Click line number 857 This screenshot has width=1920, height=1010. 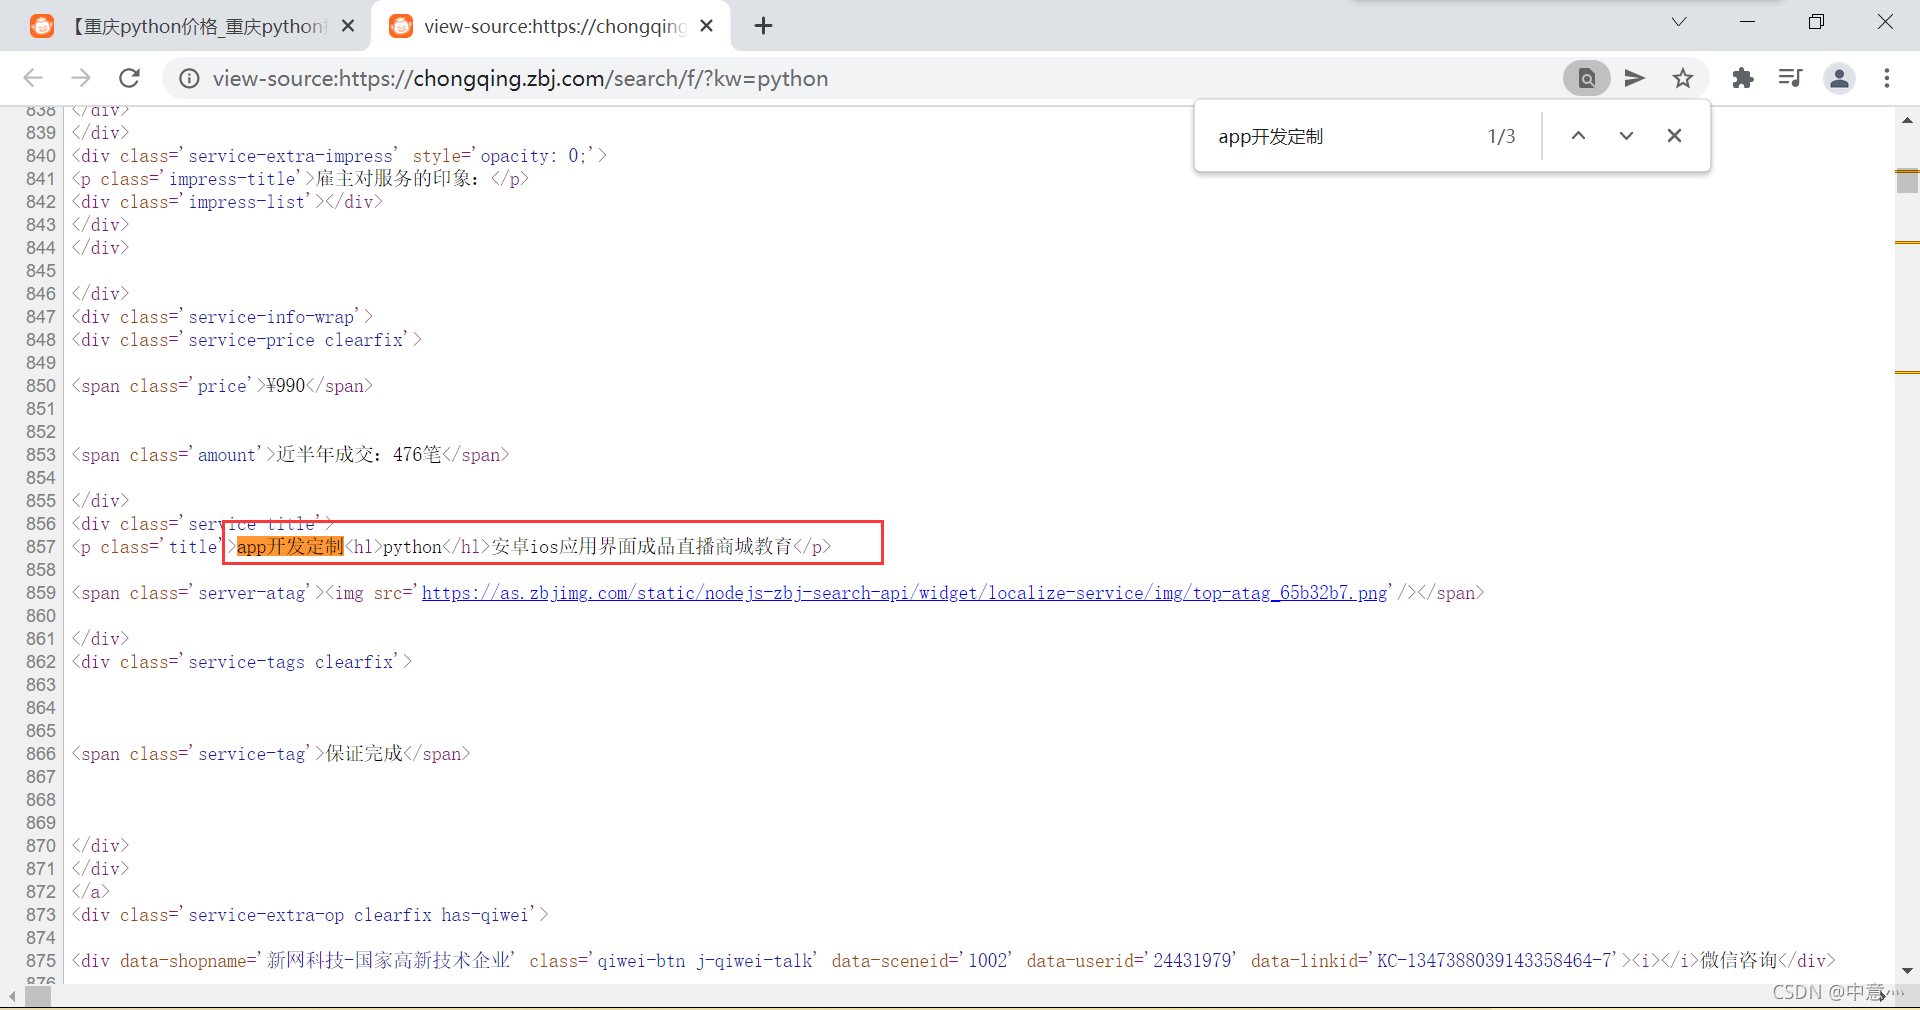click(41, 547)
